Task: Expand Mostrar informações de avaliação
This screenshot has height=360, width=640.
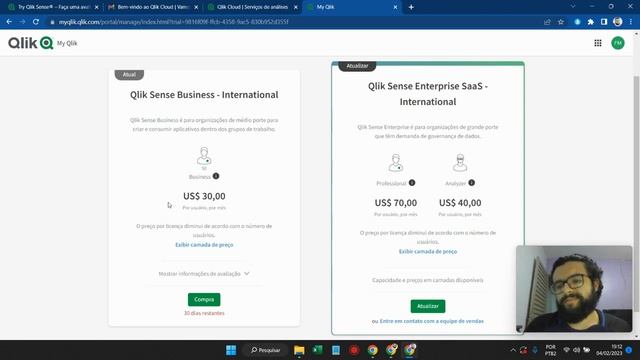Action: tap(204, 273)
